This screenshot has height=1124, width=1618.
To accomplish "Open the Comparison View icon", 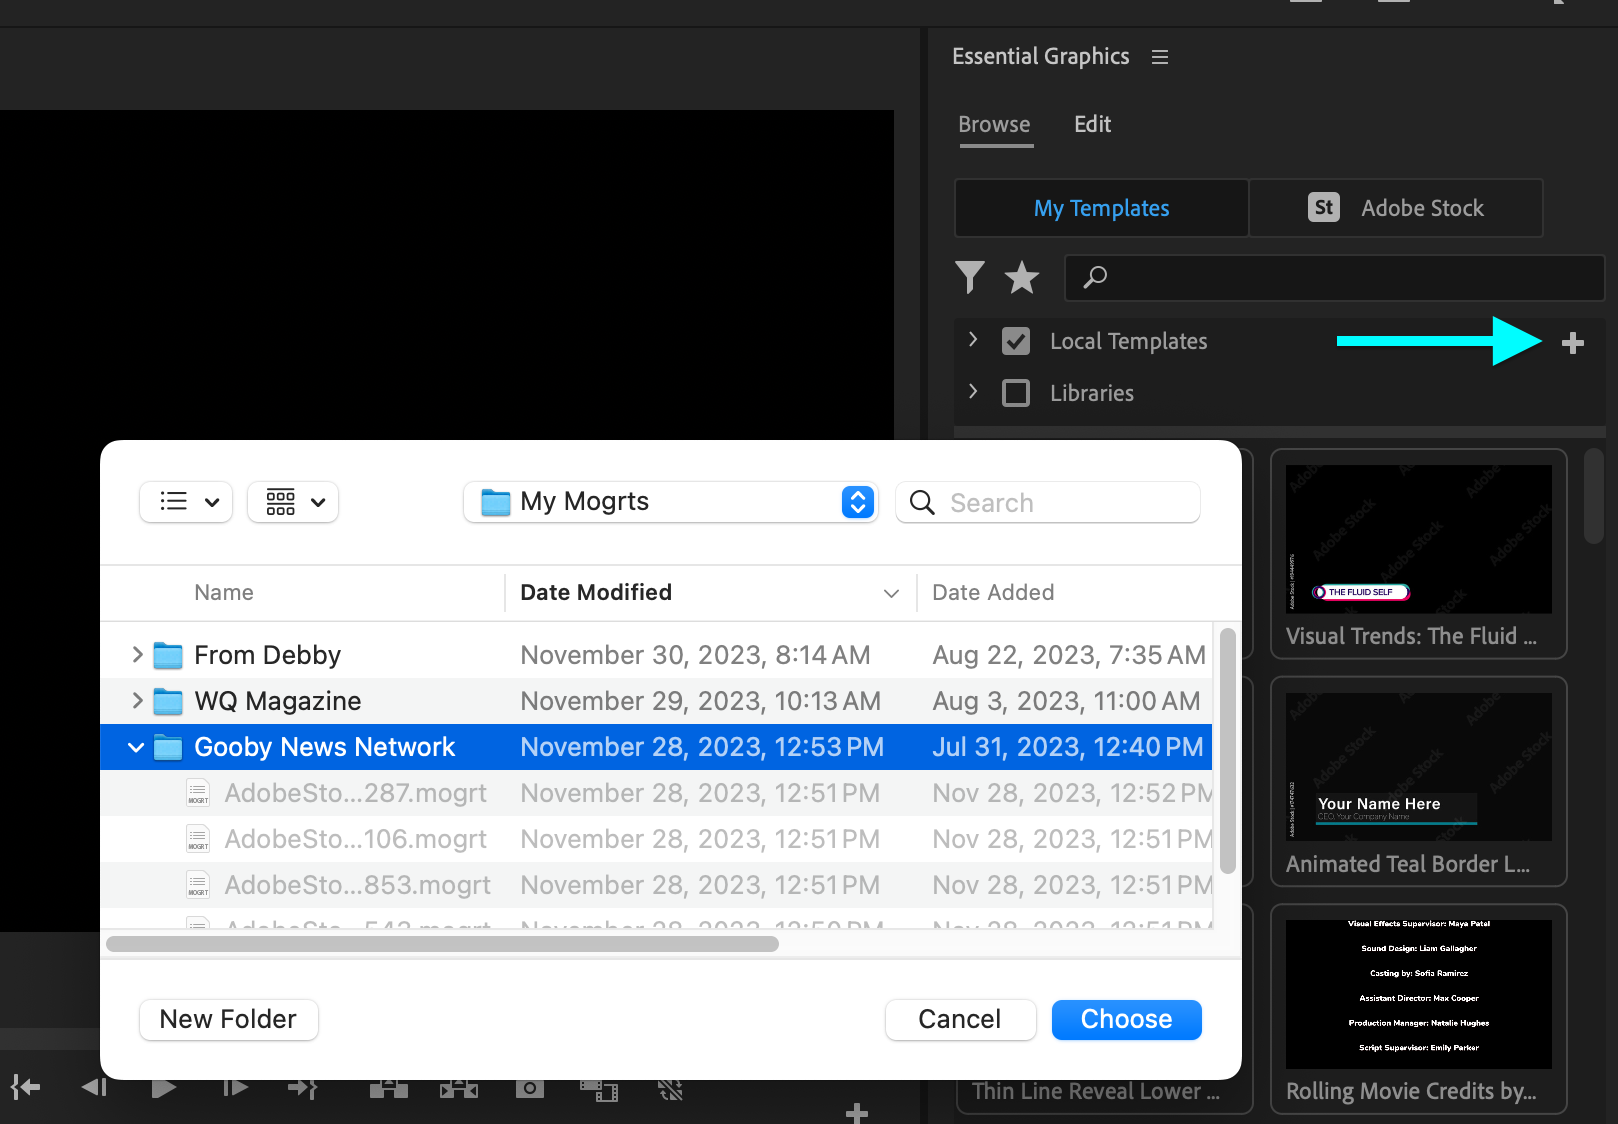I will tap(600, 1087).
